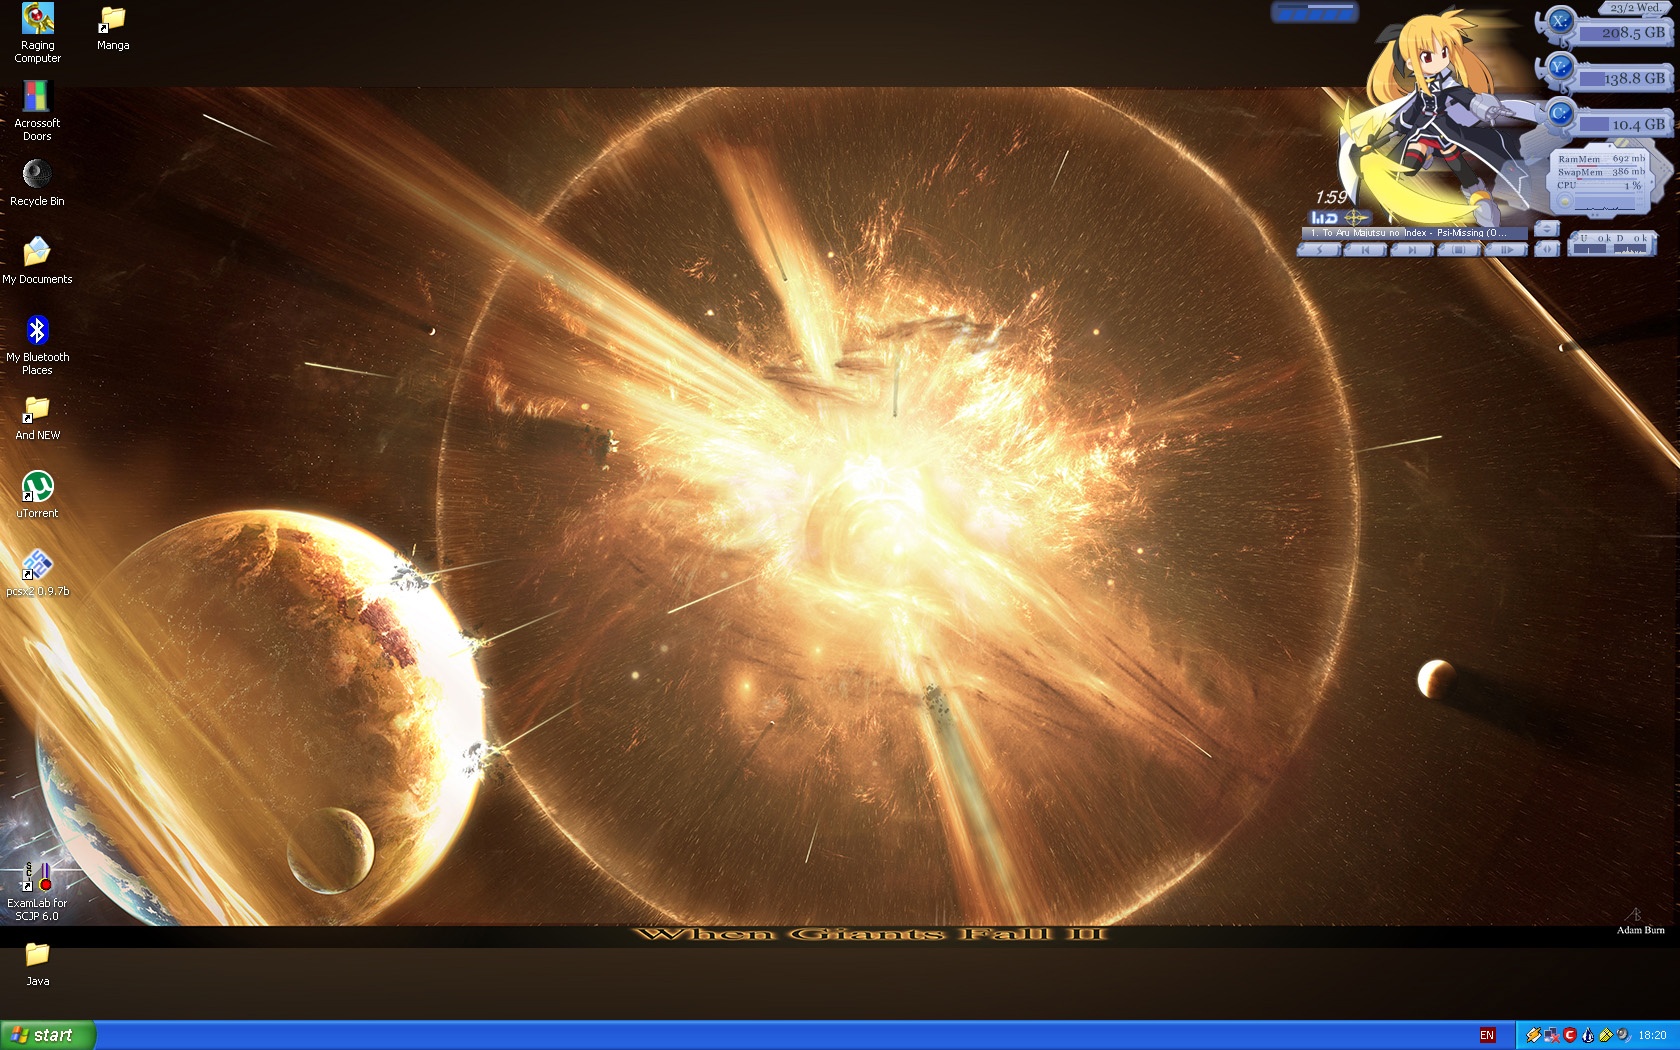Click the X: drive orb widget
1680x1050 pixels.
[1559, 21]
